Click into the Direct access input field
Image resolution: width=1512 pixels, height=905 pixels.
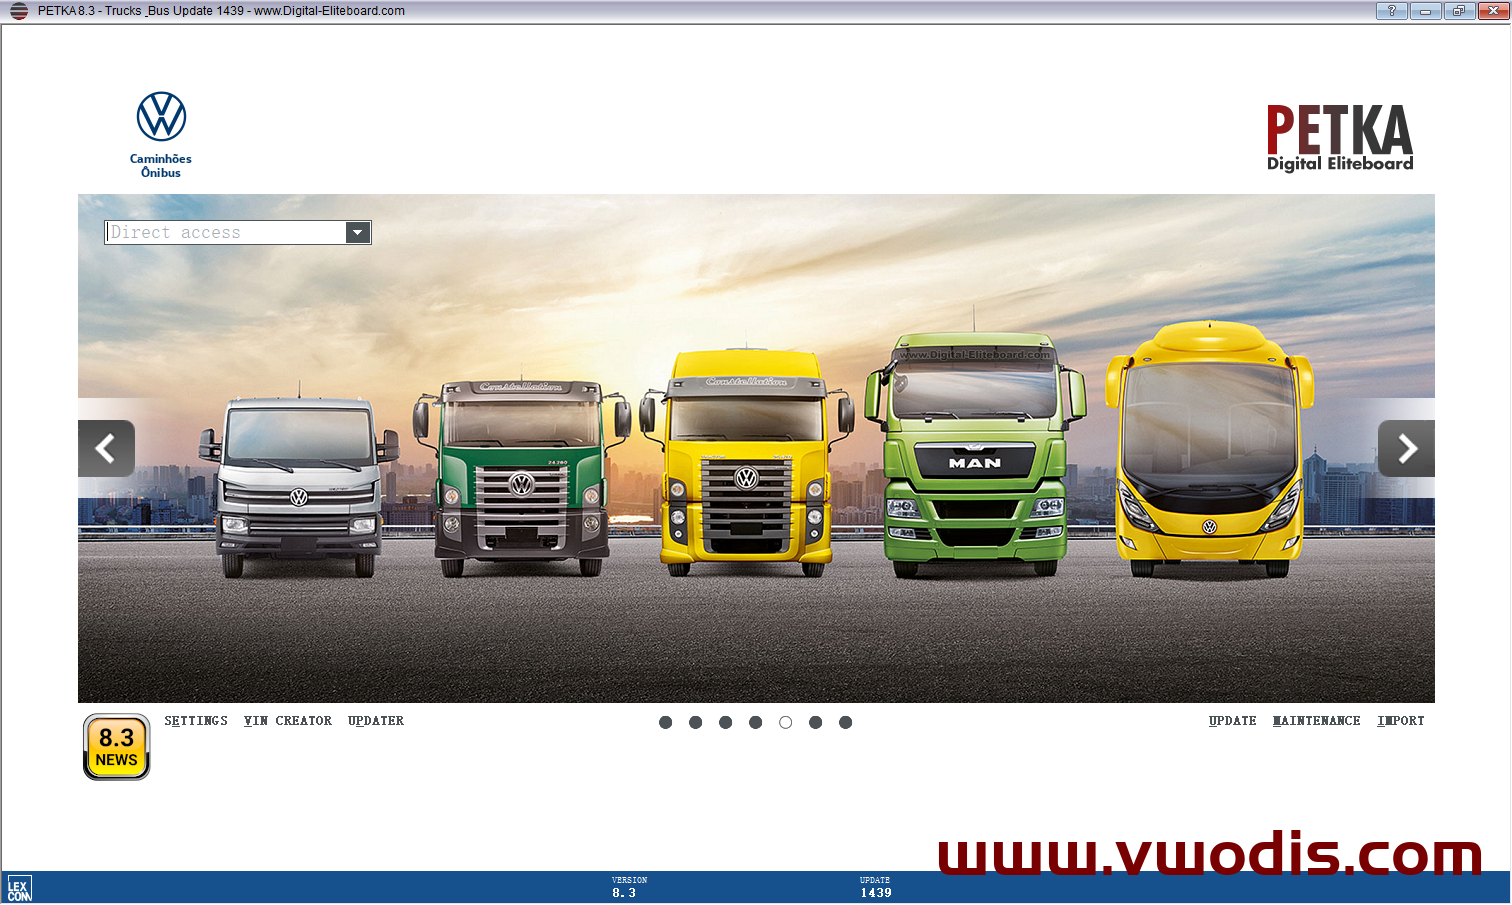coord(226,233)
